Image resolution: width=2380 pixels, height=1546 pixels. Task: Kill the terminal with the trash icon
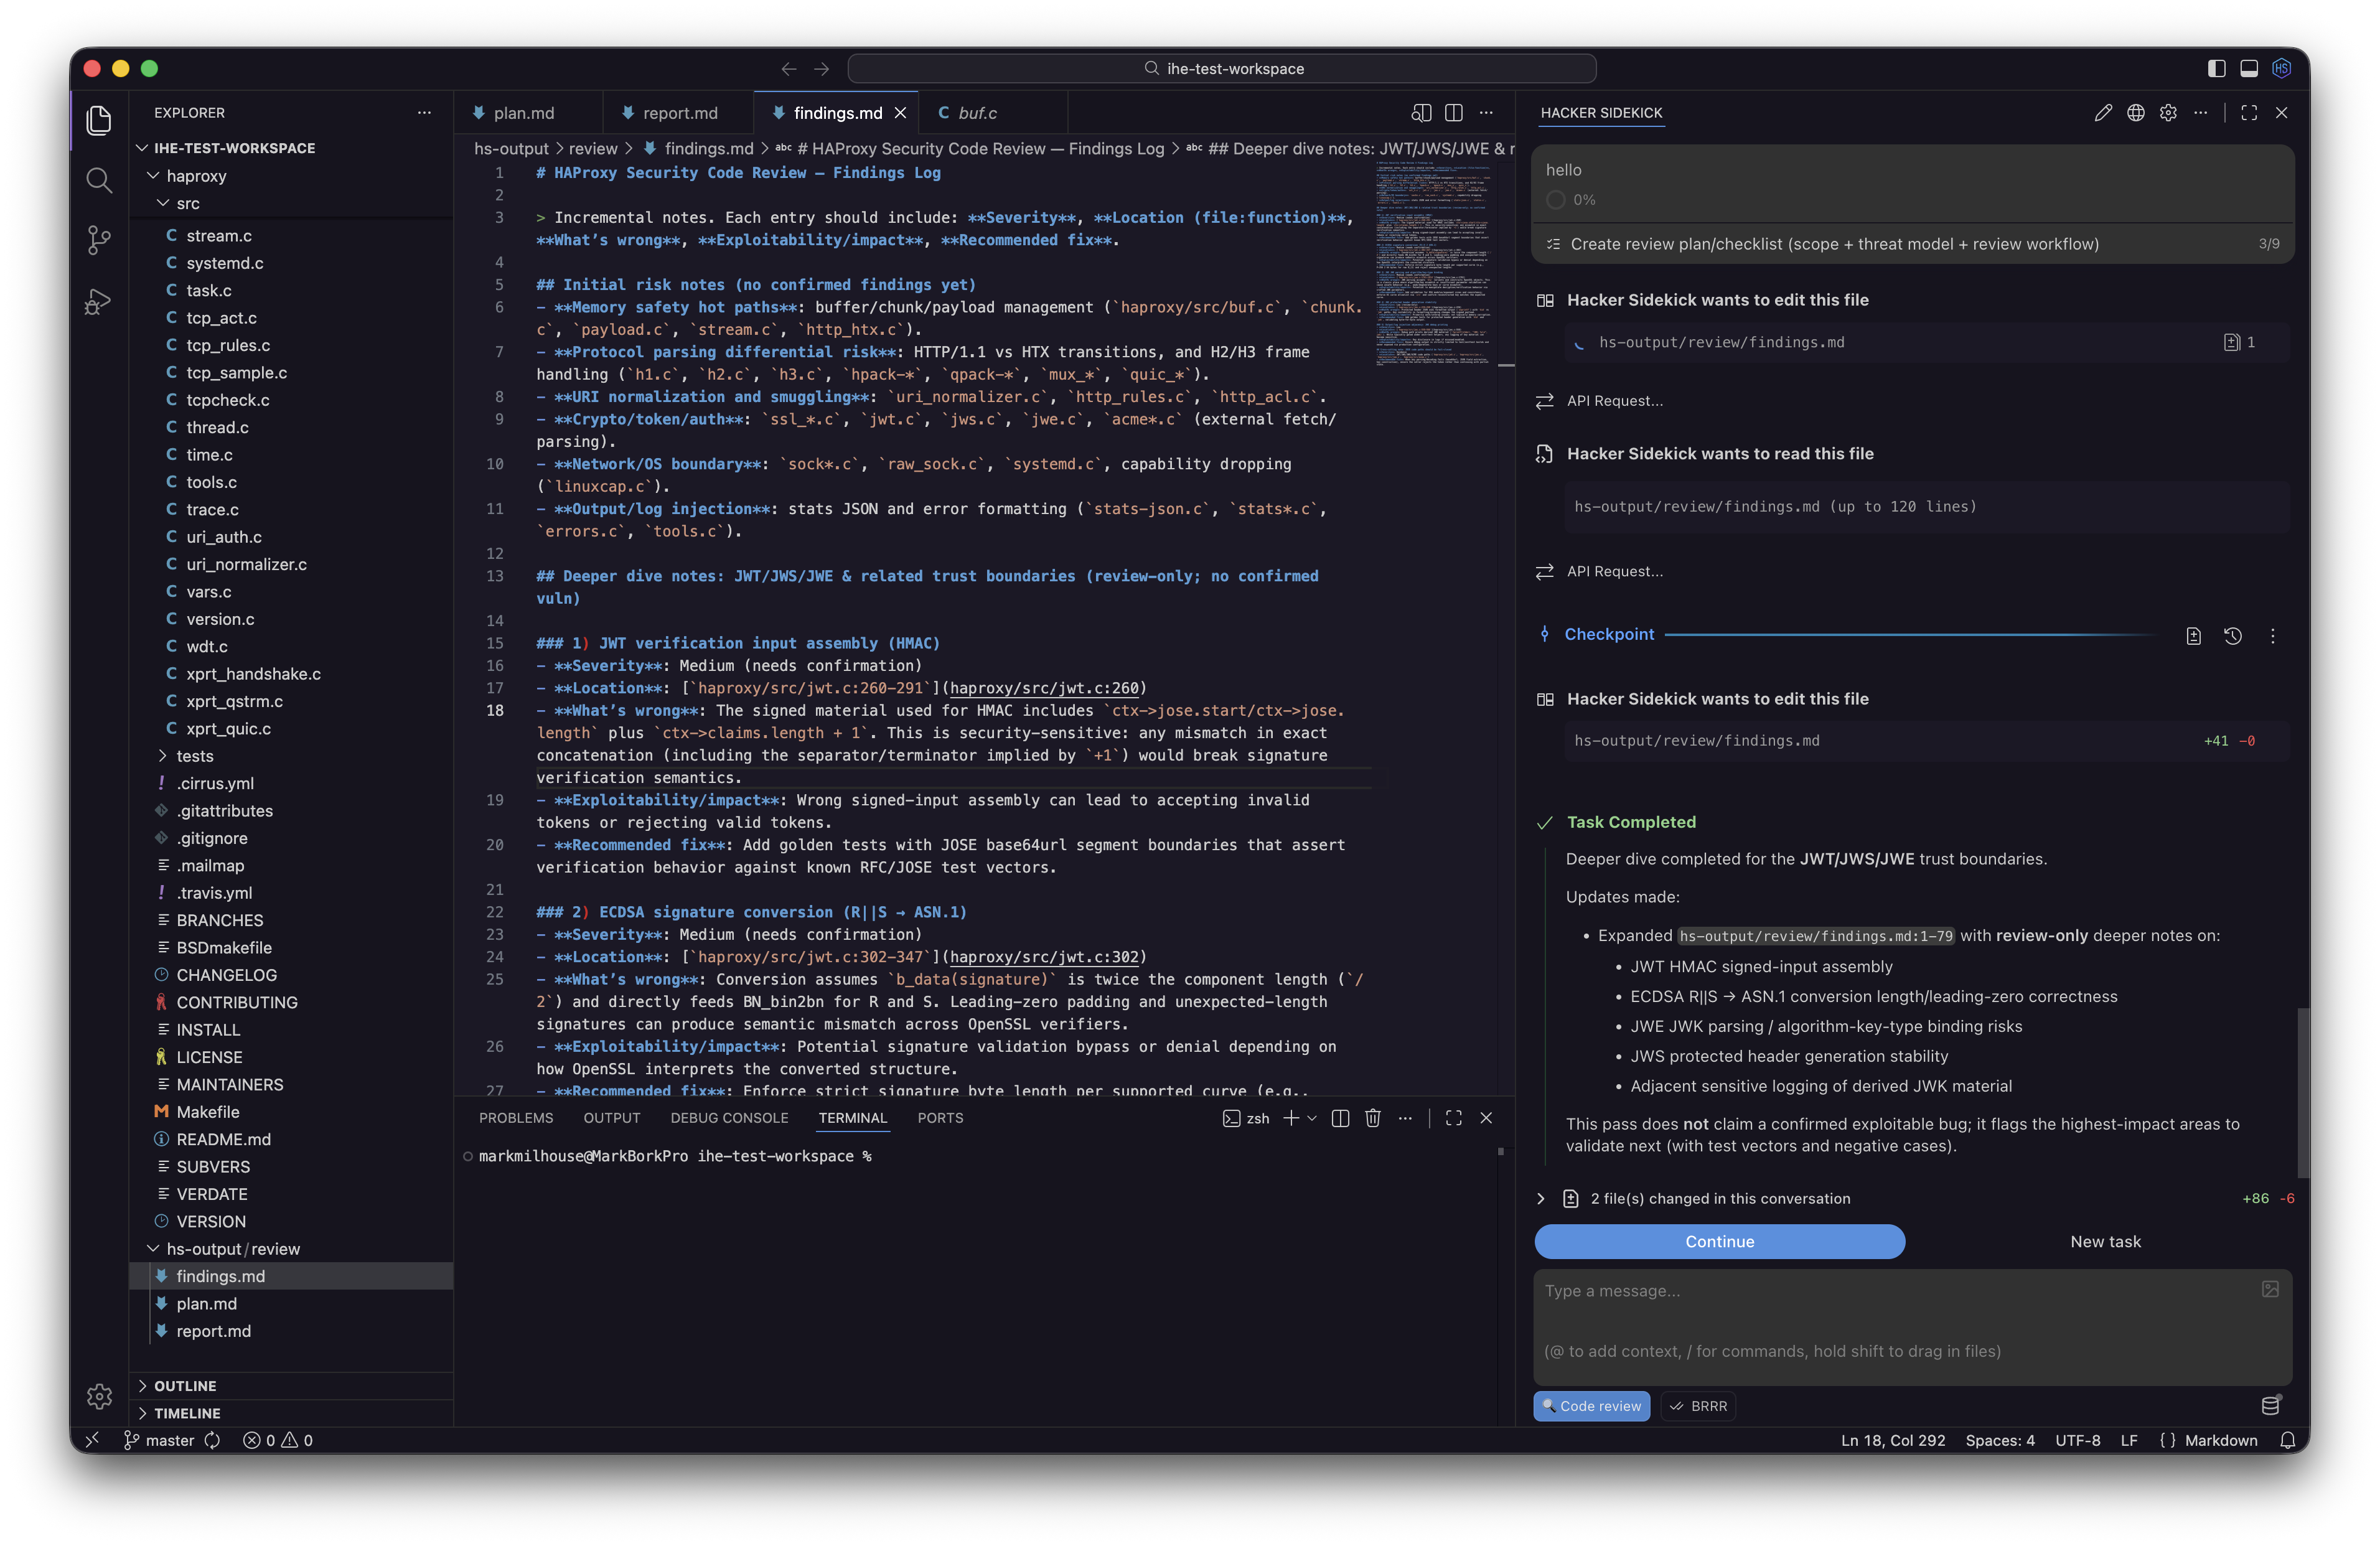1372,1118
